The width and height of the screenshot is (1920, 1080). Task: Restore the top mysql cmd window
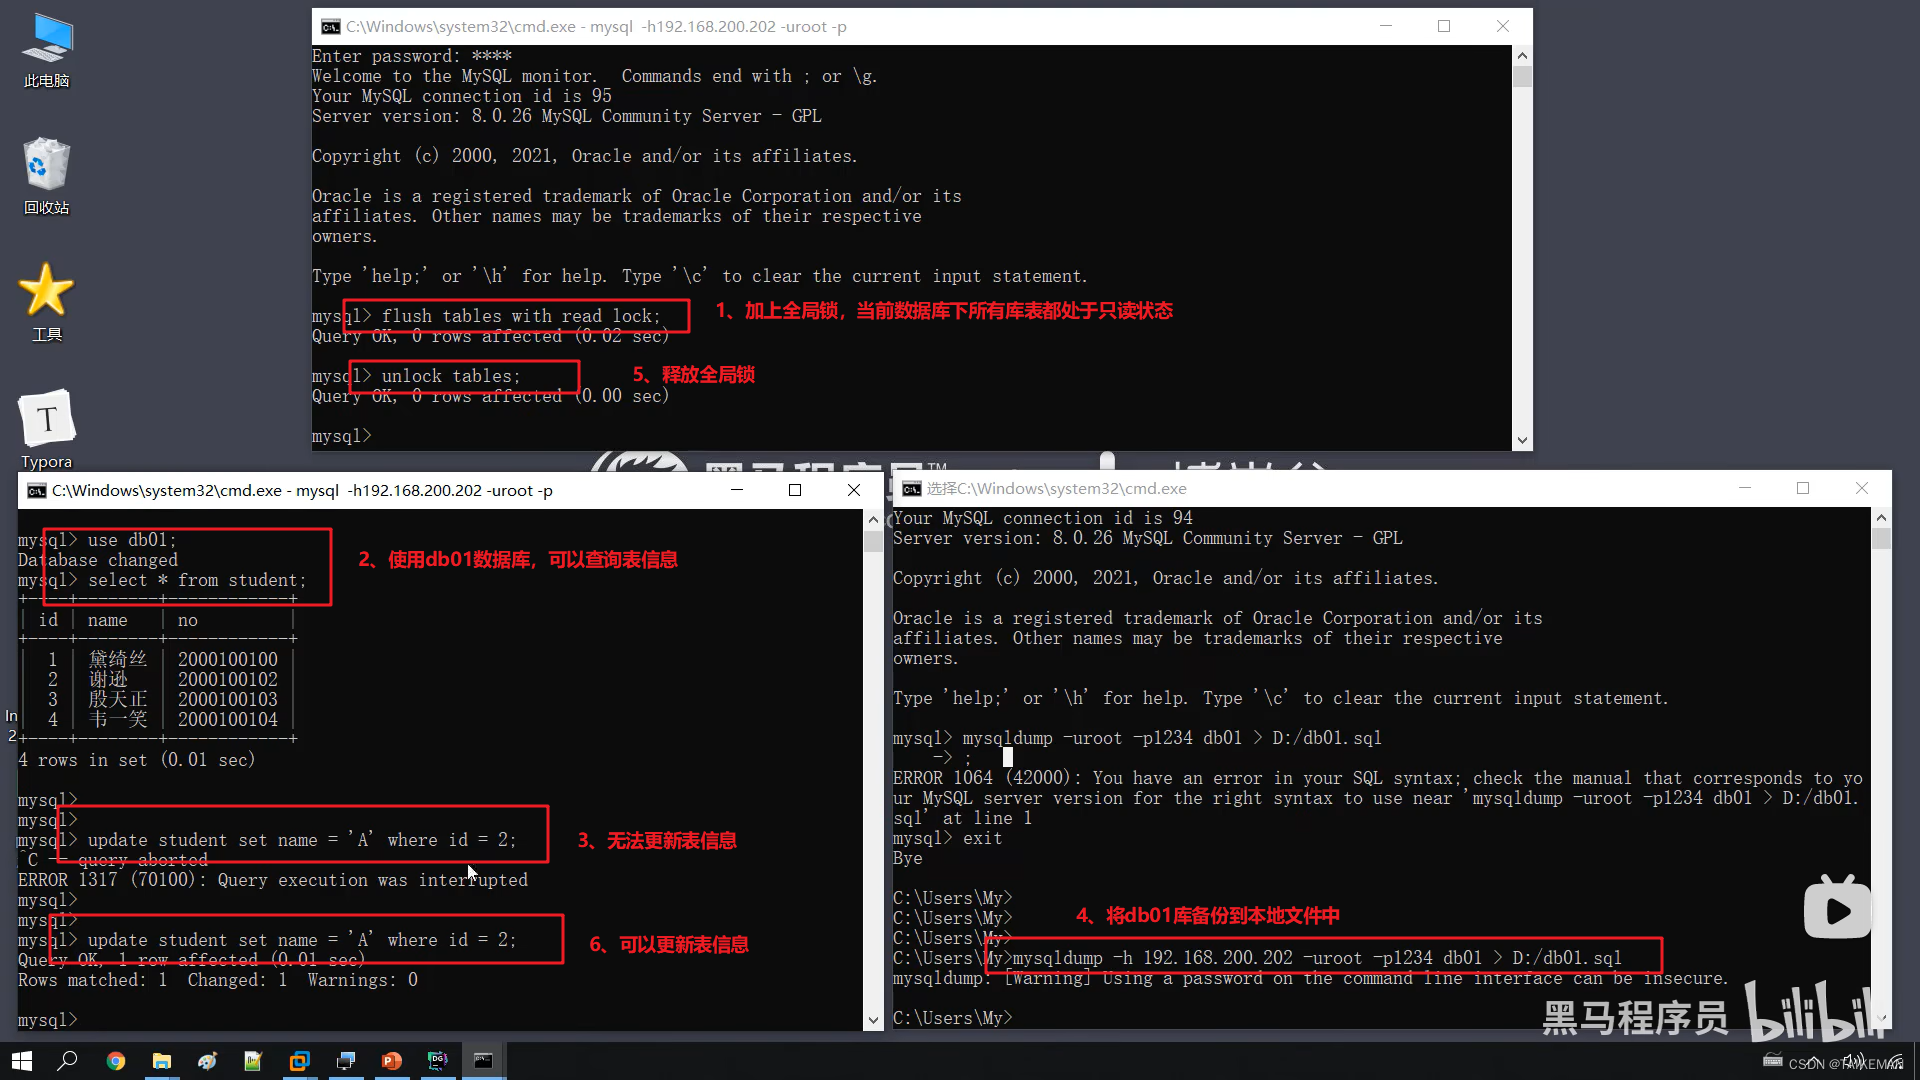tap(1444, 26)
